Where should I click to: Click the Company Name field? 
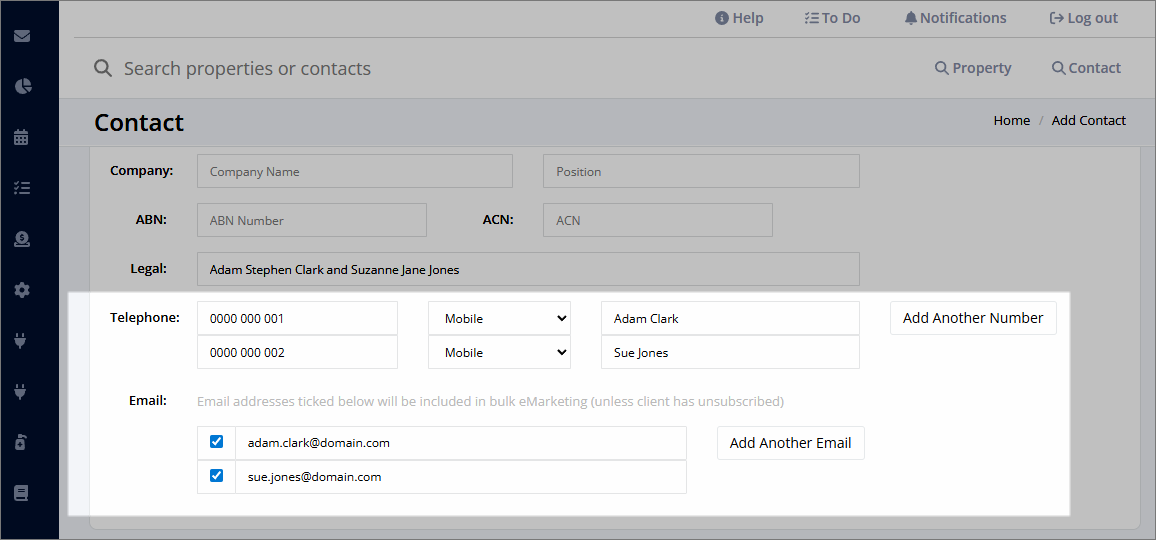(x=355, y=171)
